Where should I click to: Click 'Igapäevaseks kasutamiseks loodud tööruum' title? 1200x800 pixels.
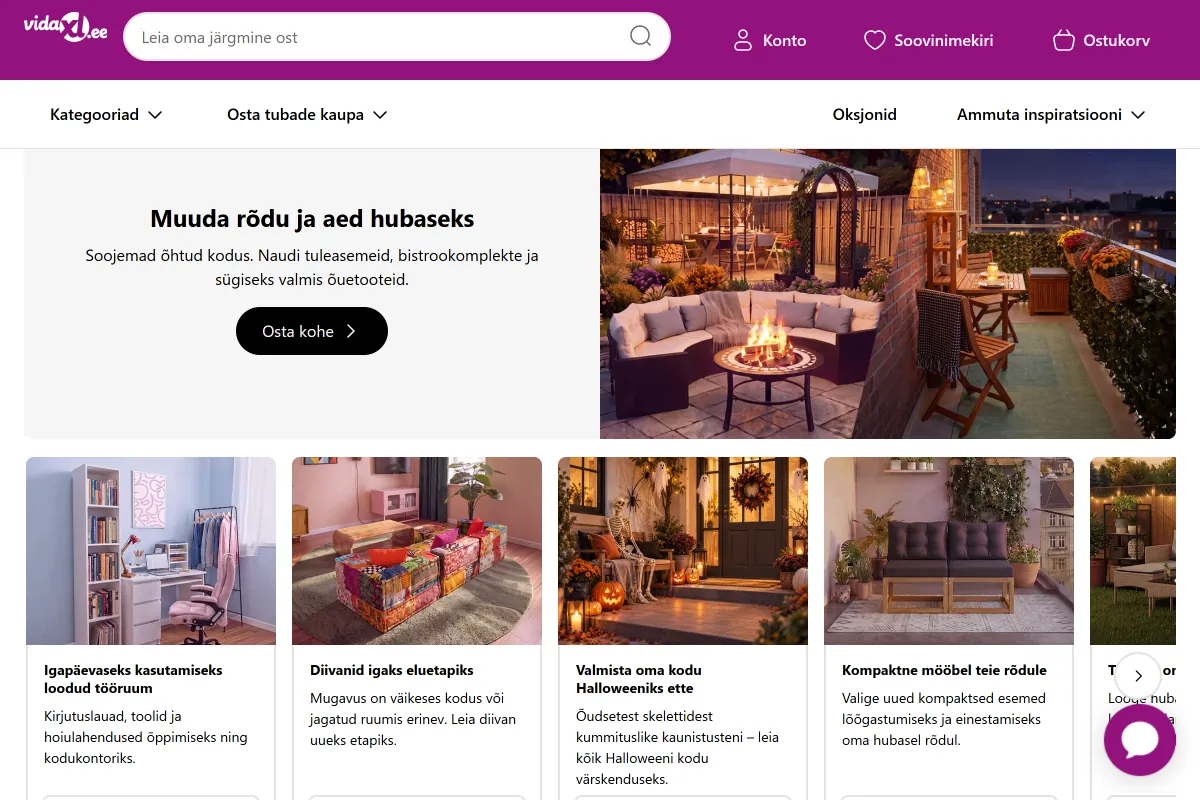[133, 679]
